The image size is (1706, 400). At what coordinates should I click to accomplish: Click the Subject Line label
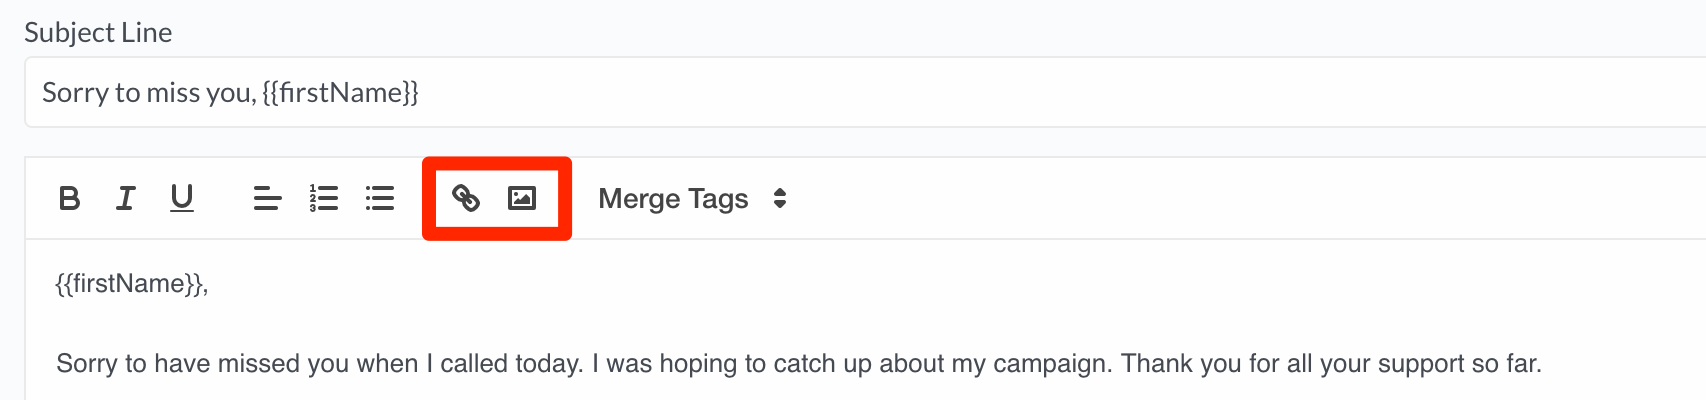click(x=98, y=32)
